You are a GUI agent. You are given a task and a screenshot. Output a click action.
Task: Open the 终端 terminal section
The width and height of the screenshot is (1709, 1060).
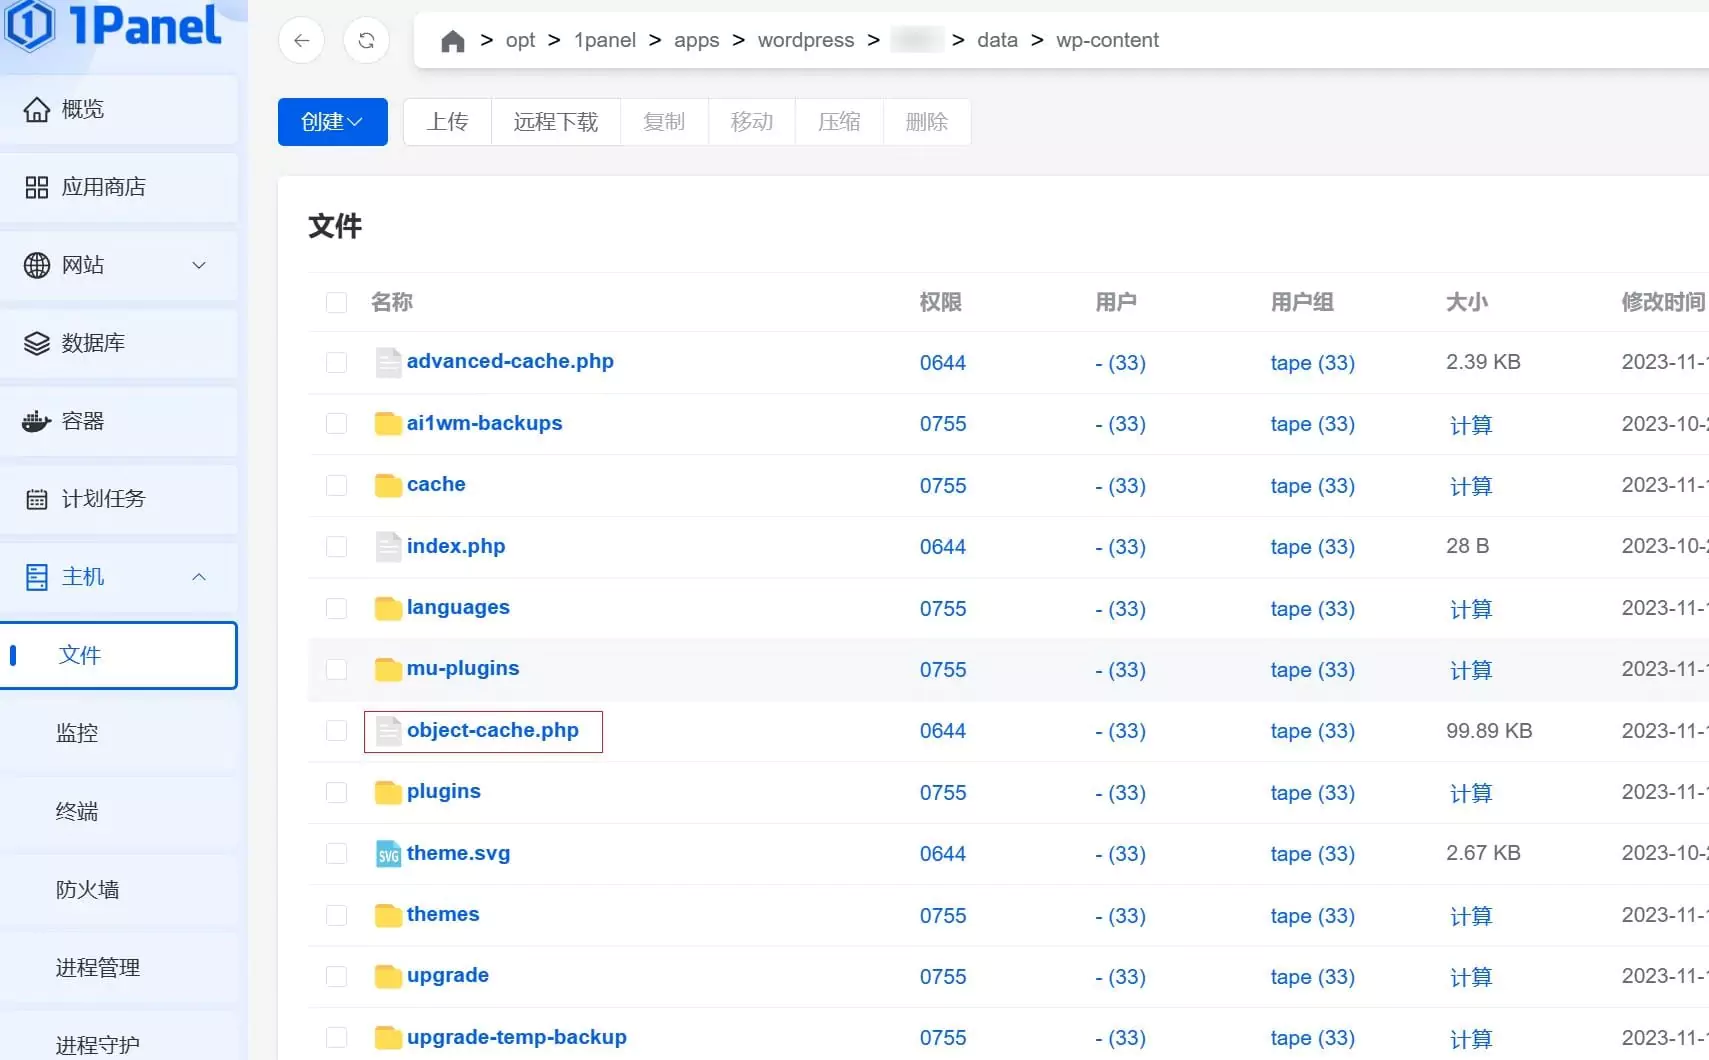[x=76, y=812]
